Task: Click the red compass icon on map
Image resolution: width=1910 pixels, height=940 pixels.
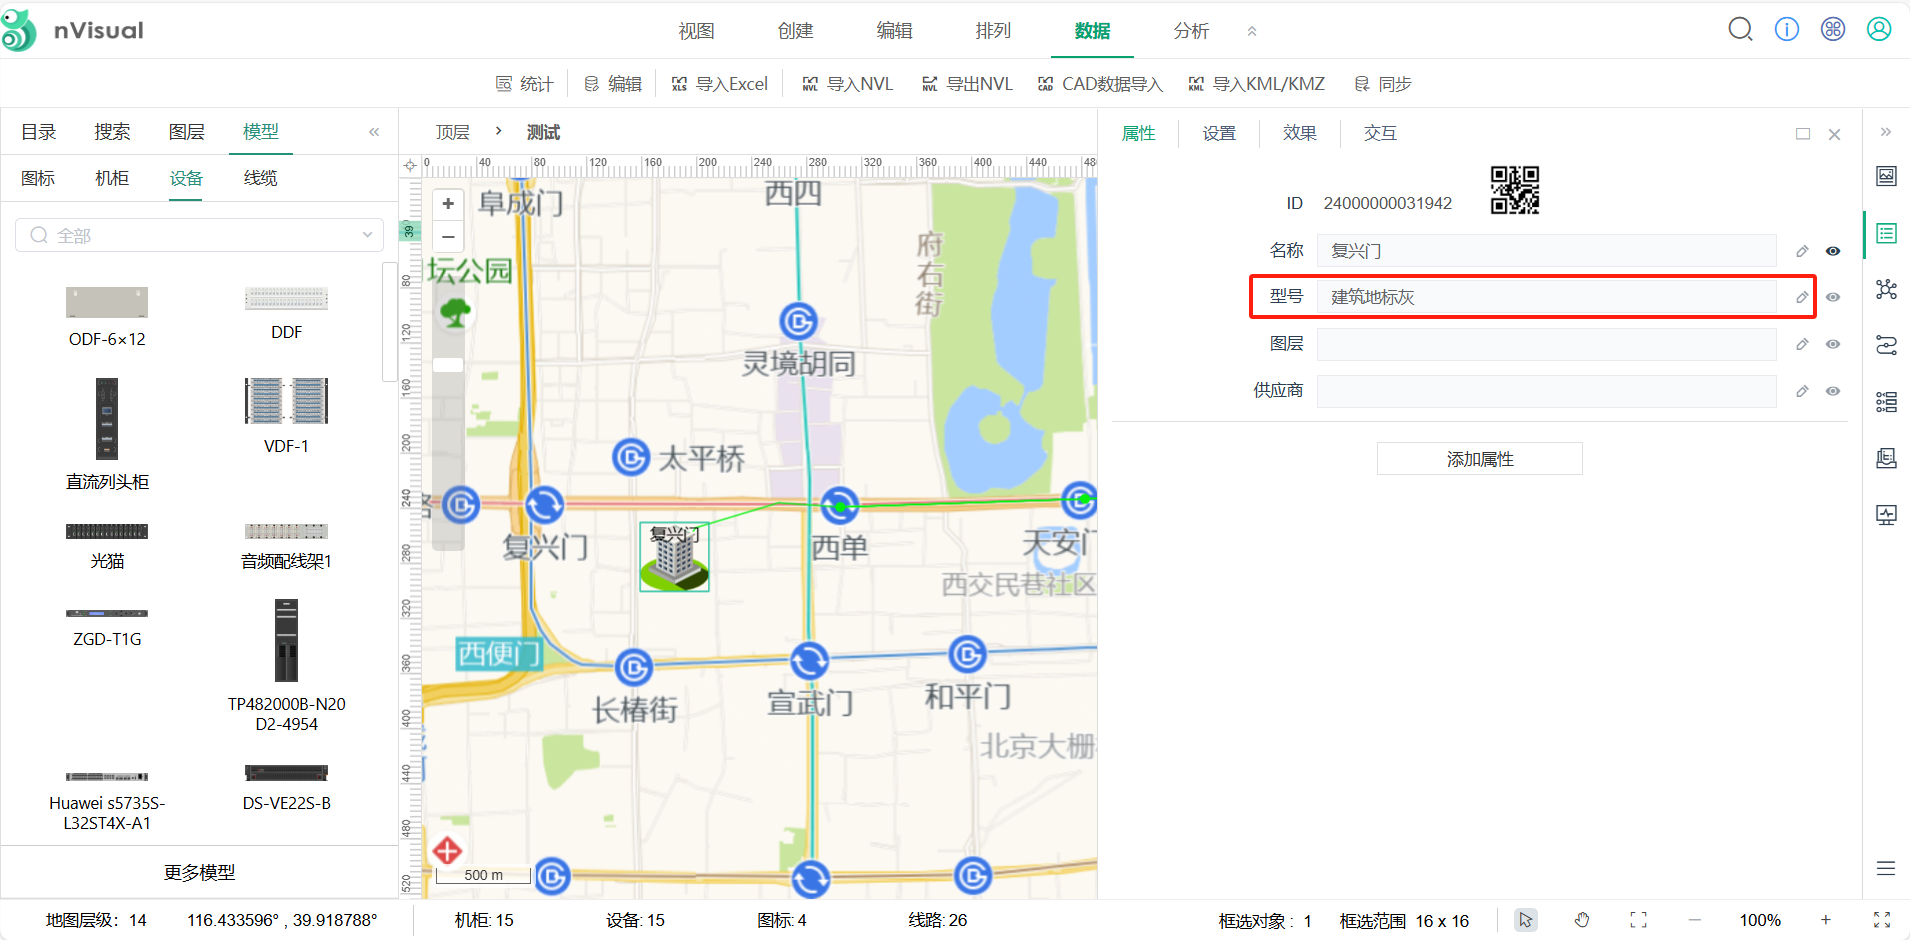Action: 447,851
